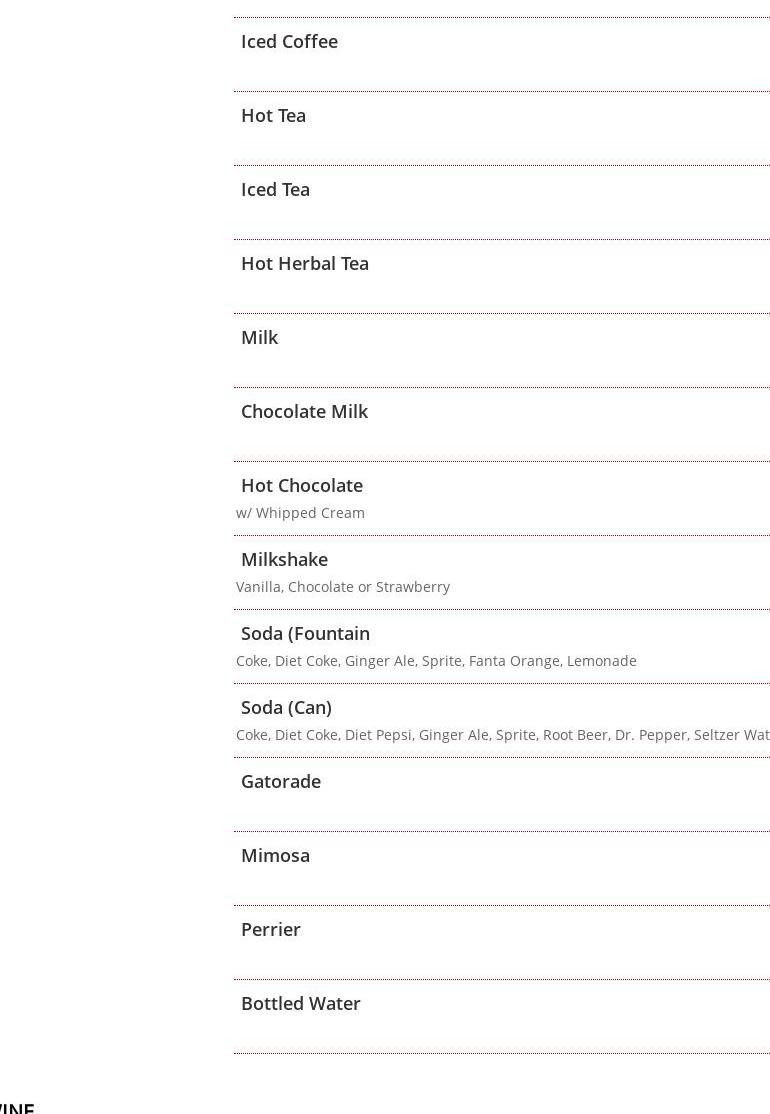Select the Milk beverage item

259,337
